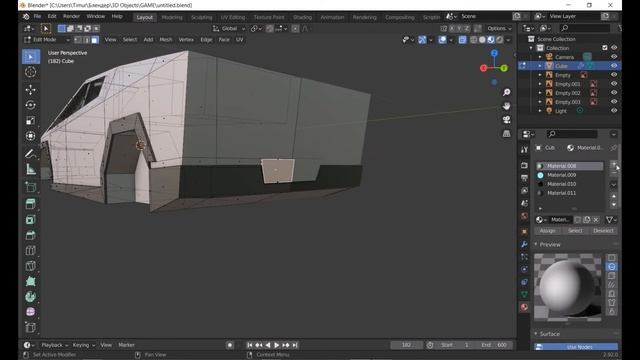Viewport: 640px width, 360px height.
Task: Open the Face menu
Action: [224, 40]
